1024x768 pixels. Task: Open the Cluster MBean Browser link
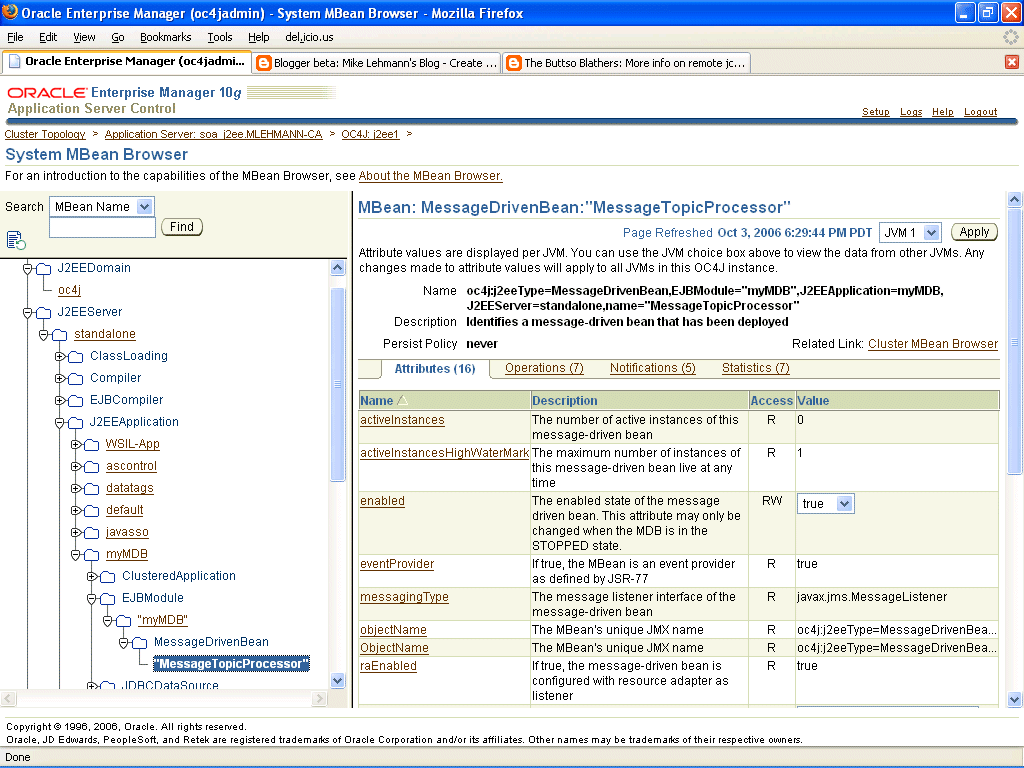pyautogui.click(x=933, y=344)
